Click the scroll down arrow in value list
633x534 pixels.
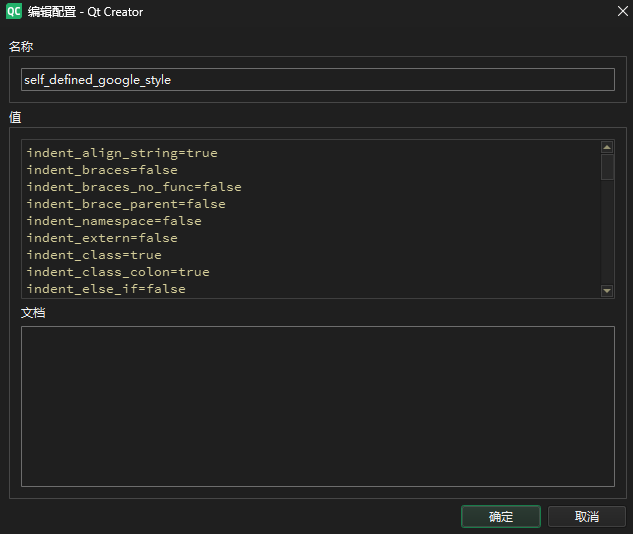click(x=607, y=290)
